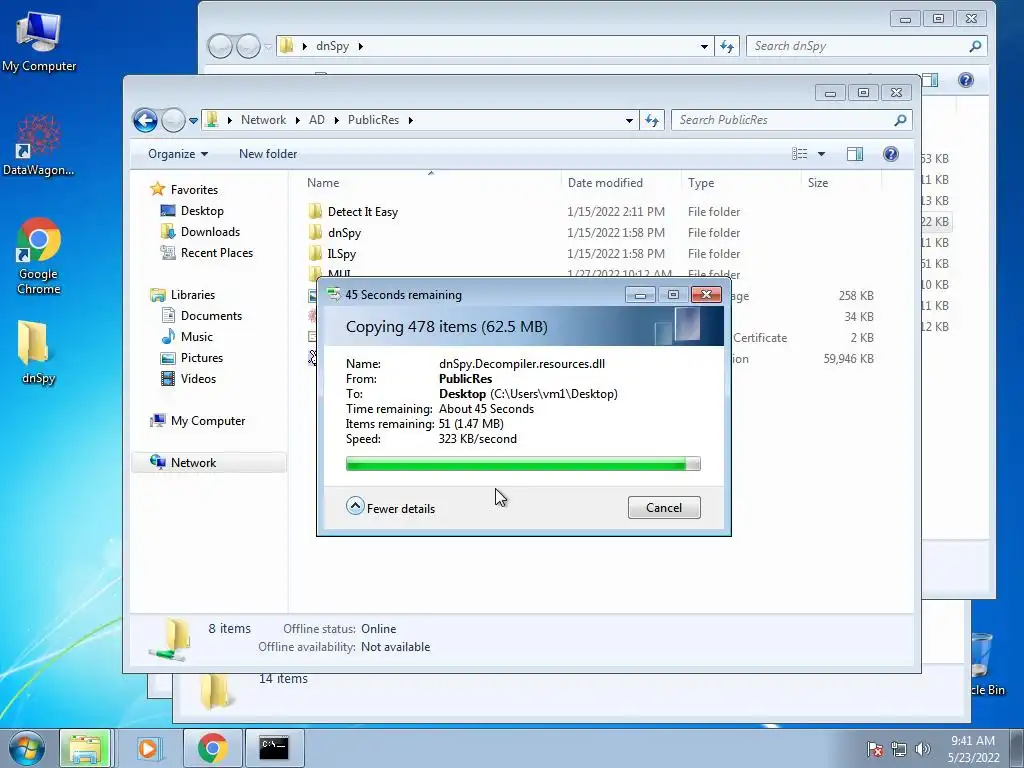Open Windows Media Player from taskbar
Viewport: 1024px width, 768px height.
tap(148, 748)
